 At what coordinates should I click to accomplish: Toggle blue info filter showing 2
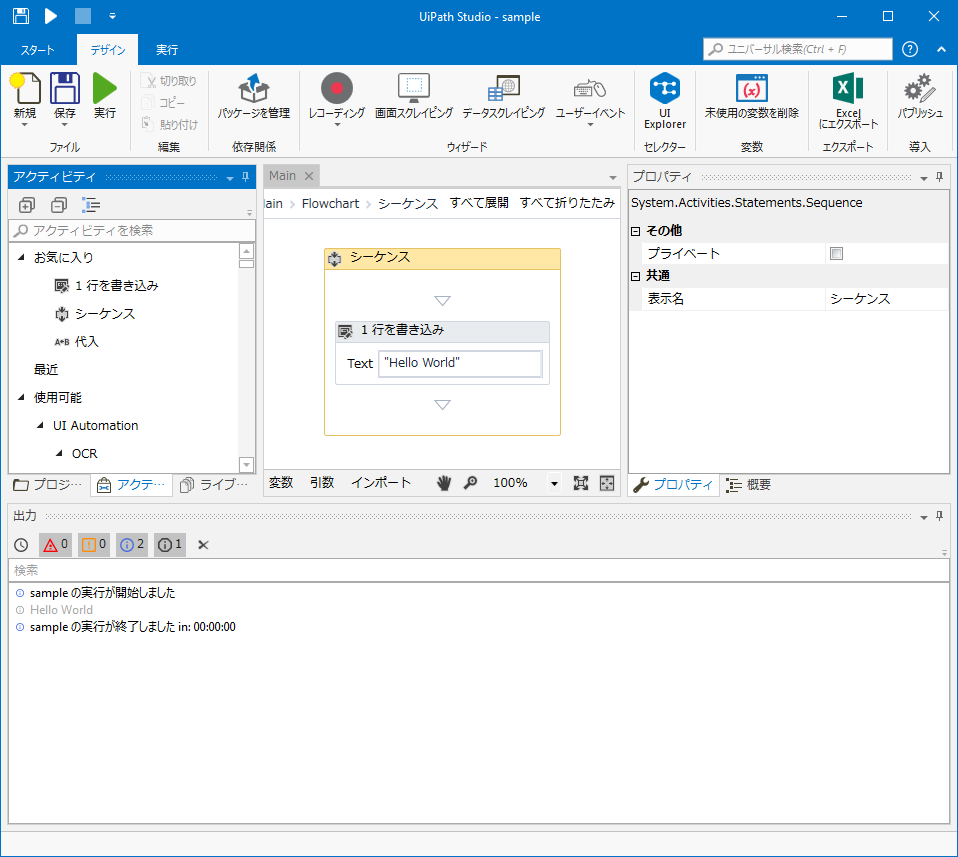(132, 544)
